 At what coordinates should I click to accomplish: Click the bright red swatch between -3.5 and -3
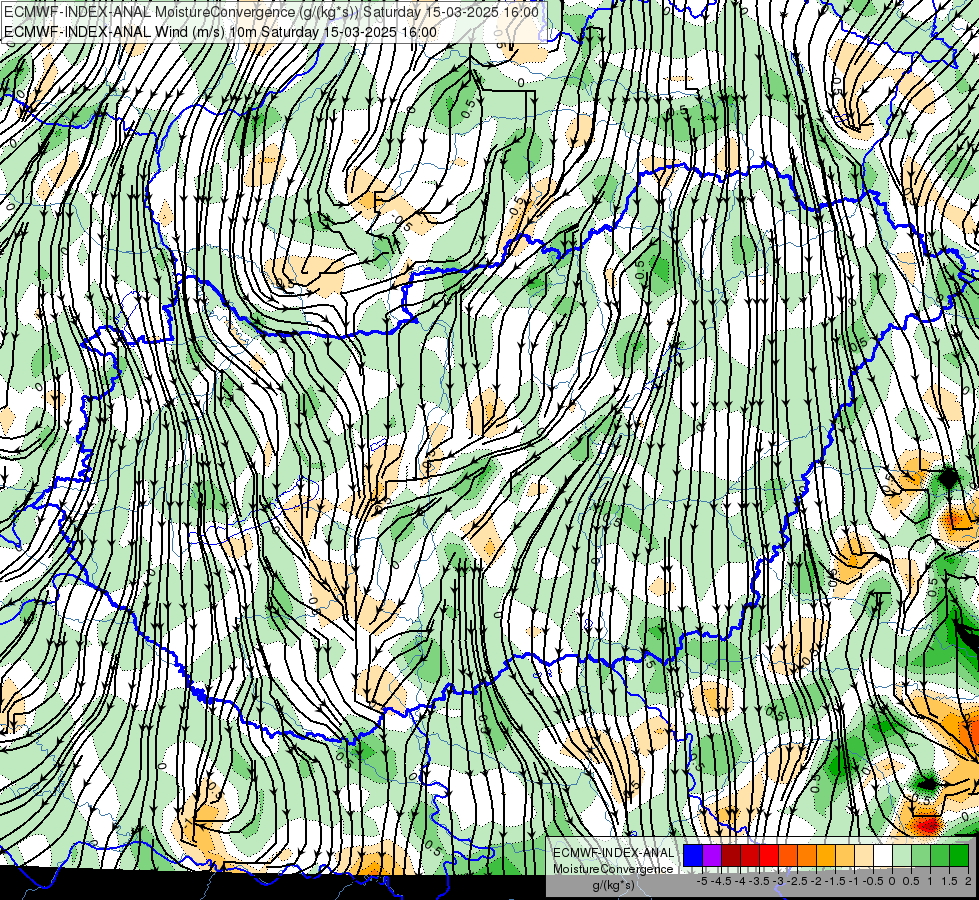tap(769, 855)
